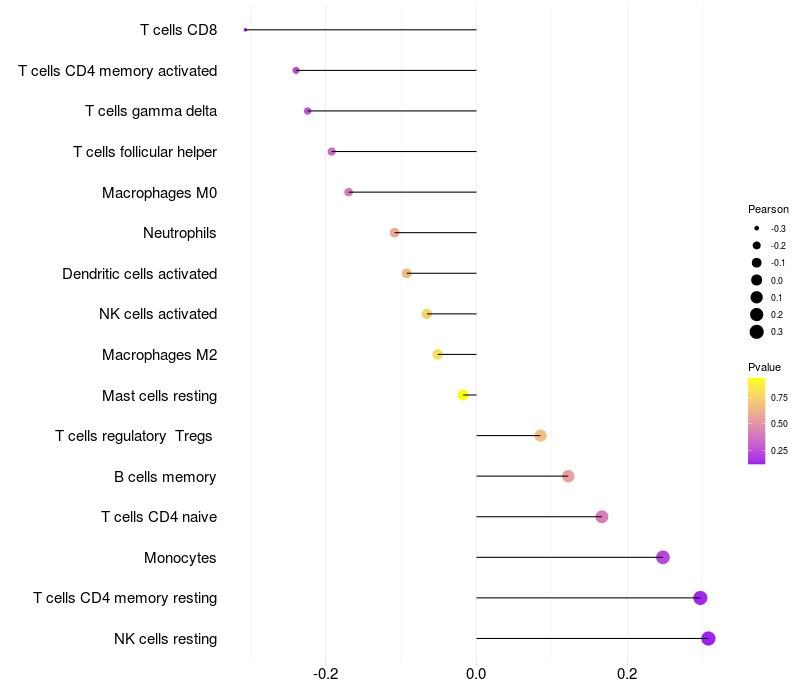Click the T cells CD4 naive dot
This screenshot has height=700, width=800.
602,517
